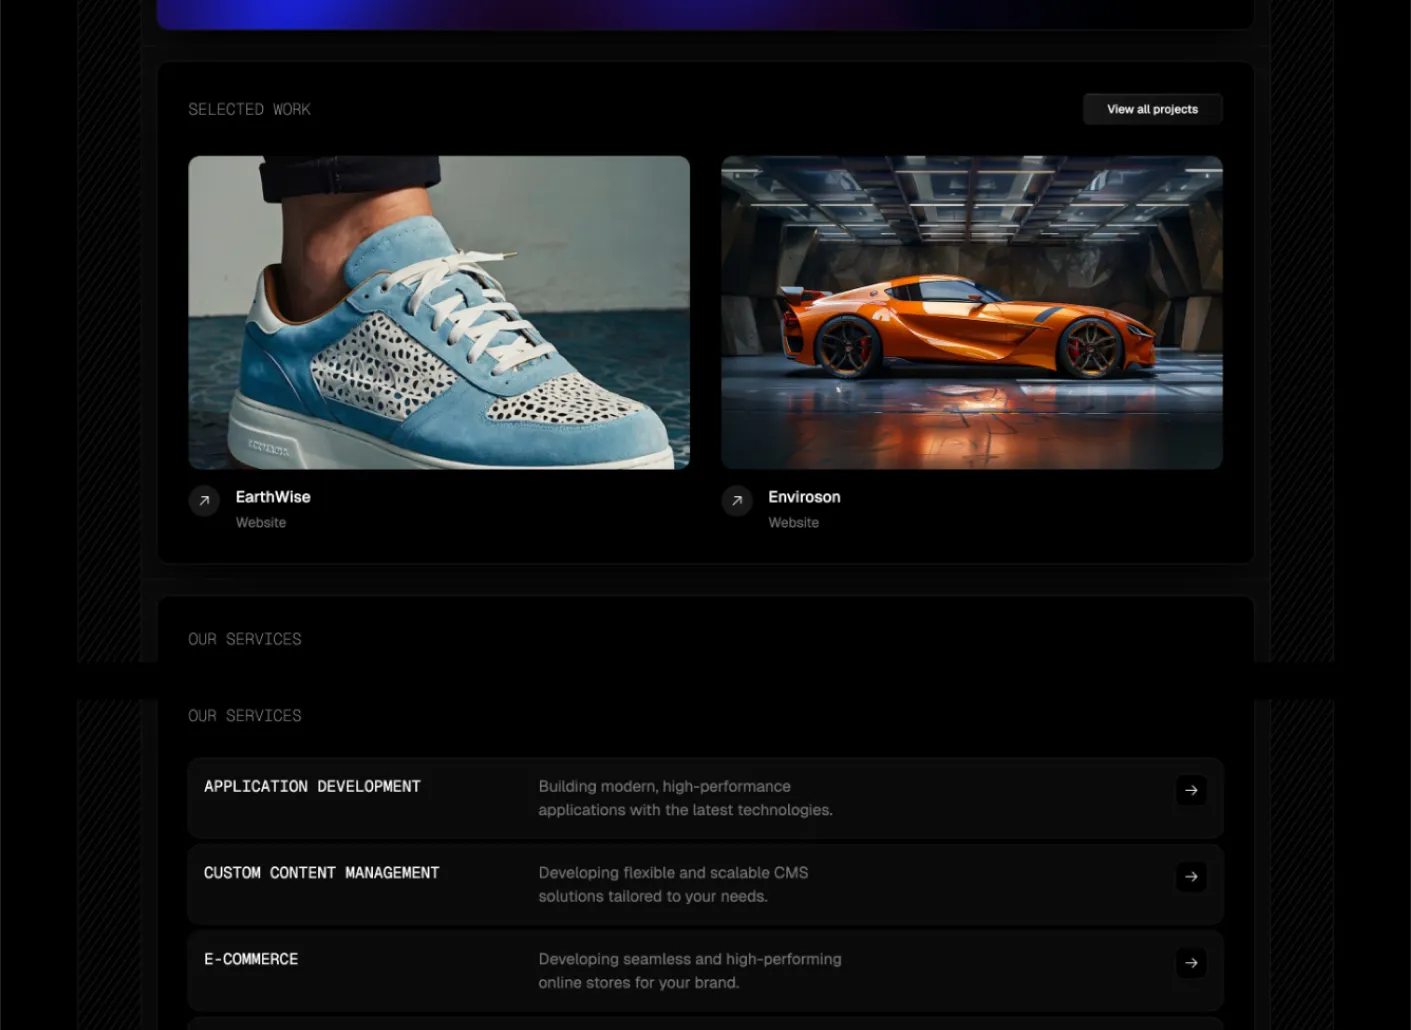Viewport: 1411px width, 1030px height.
Task: Select the EarthWise project title
Action: click(x=273, y=497)
